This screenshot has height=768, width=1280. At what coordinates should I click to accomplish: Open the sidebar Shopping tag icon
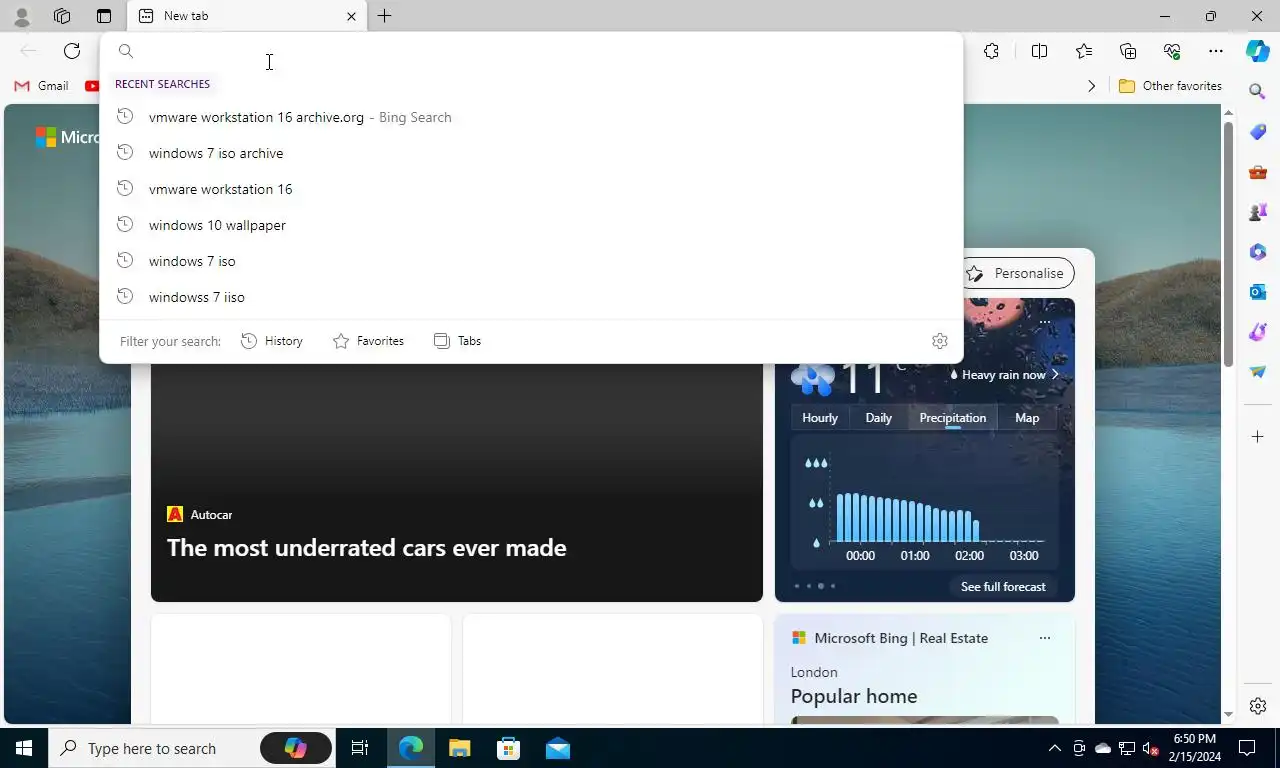1258,132
